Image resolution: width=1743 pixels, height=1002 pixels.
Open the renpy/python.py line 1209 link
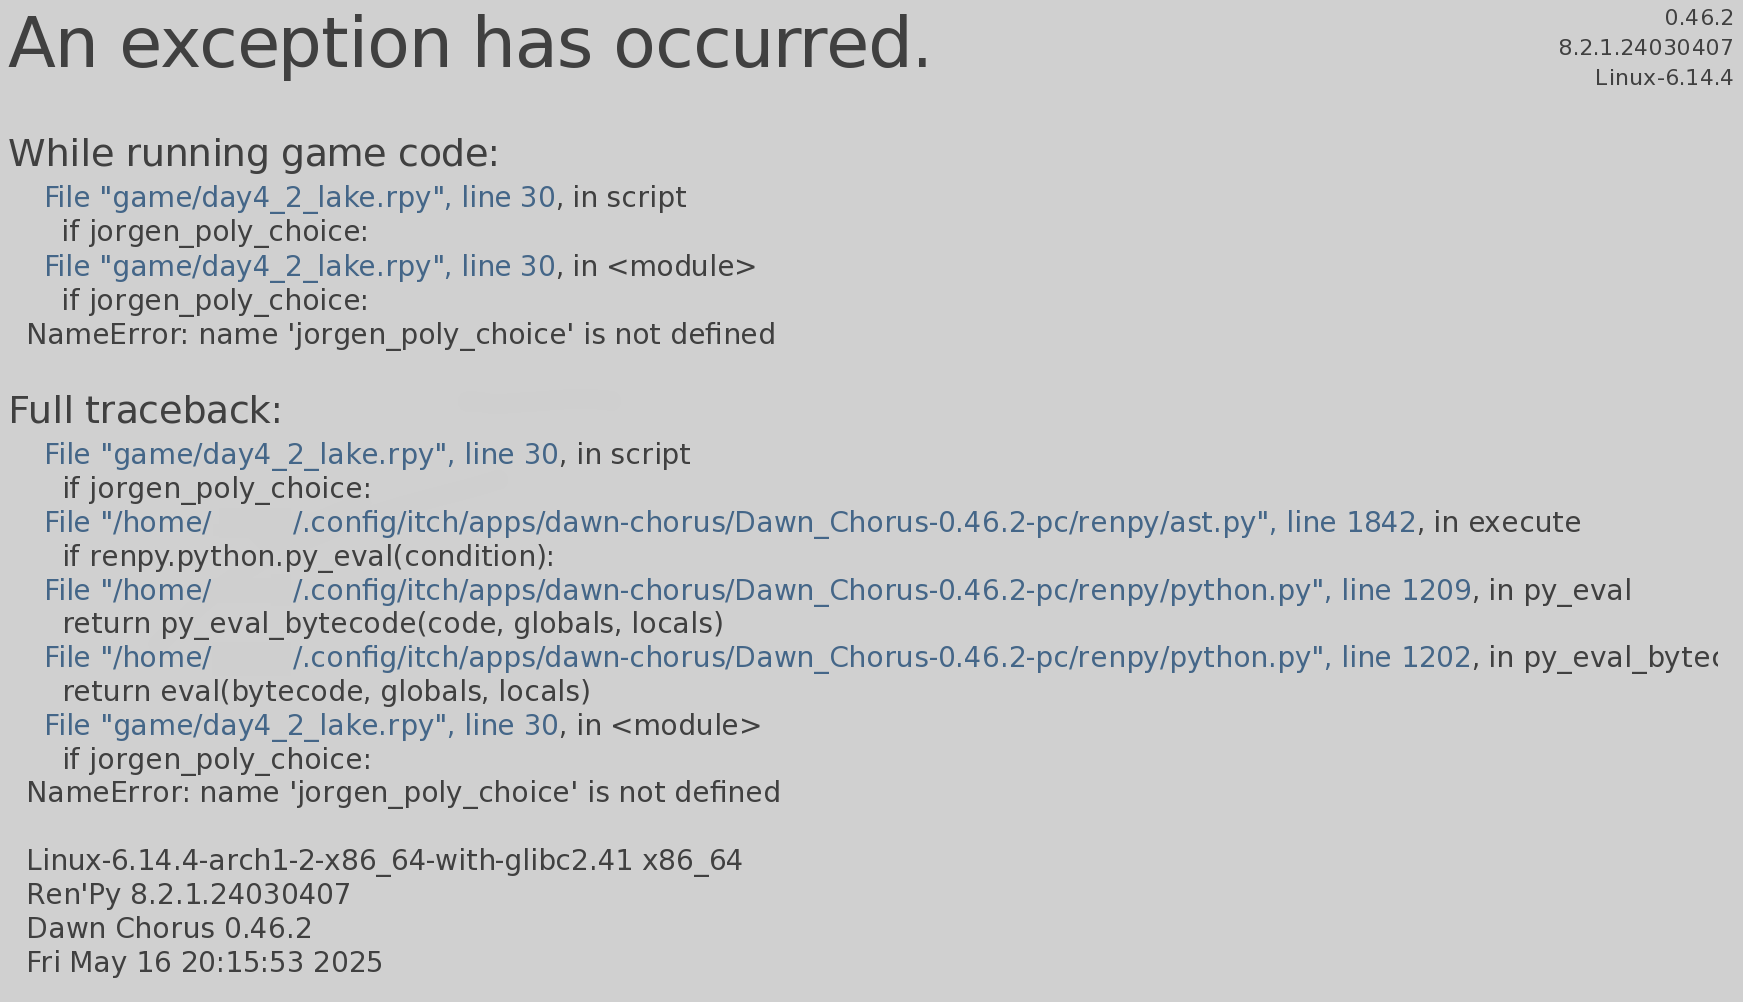757,591
